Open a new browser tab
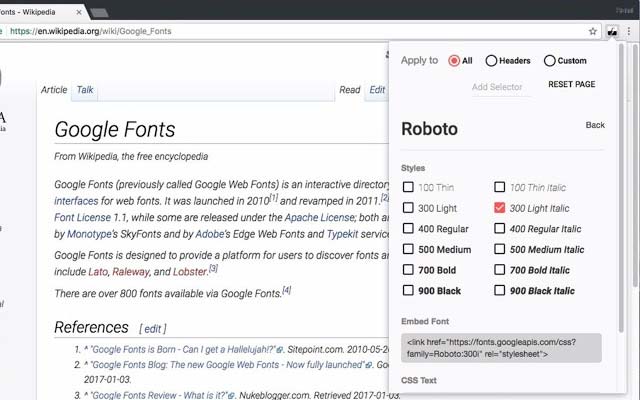Image resolution: width=640 pixels, height=400 pixels. pos(100,12)
